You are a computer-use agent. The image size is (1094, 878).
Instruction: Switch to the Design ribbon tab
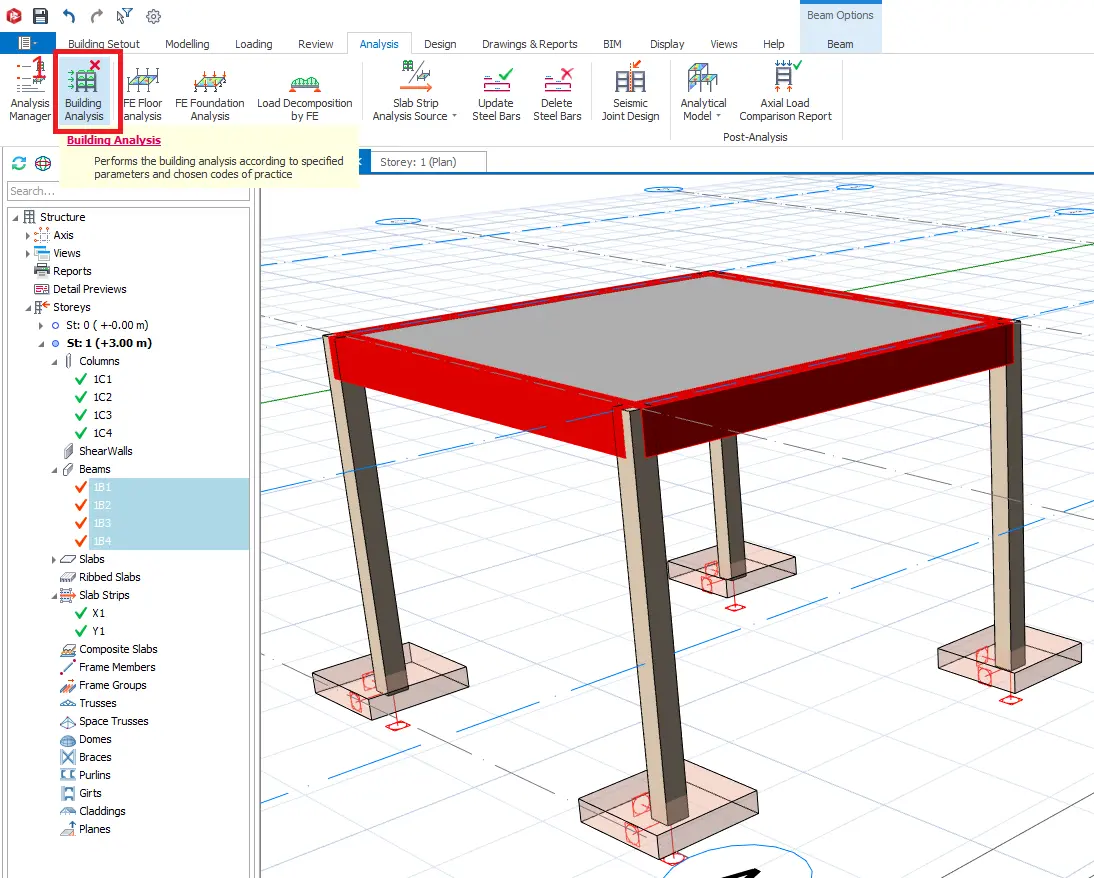(440, 44)
